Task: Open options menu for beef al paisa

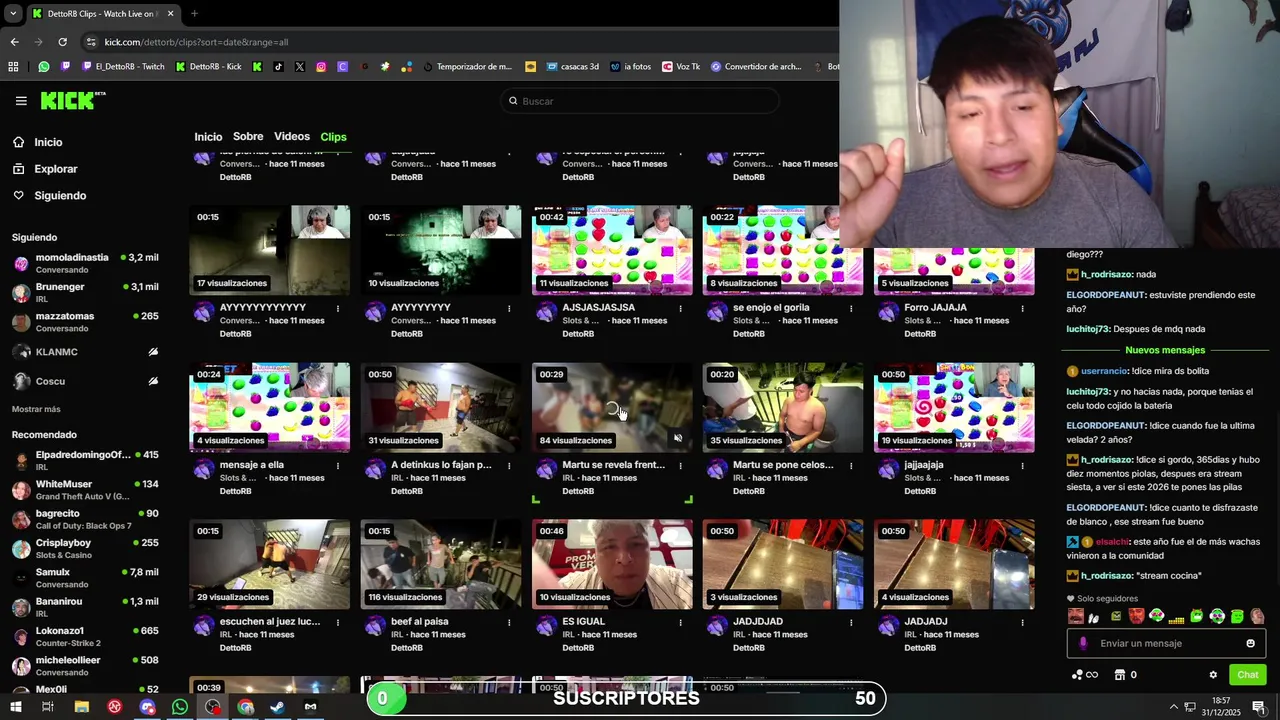Action: tap(509, 623)
